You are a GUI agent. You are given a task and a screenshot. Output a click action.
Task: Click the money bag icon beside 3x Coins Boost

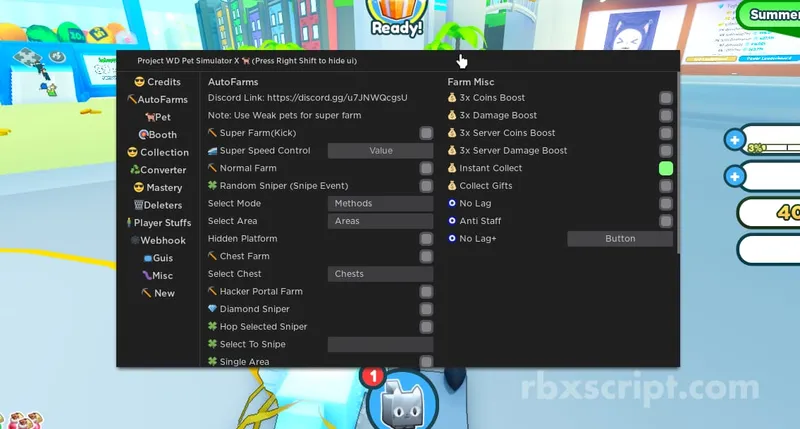(452, 97)
